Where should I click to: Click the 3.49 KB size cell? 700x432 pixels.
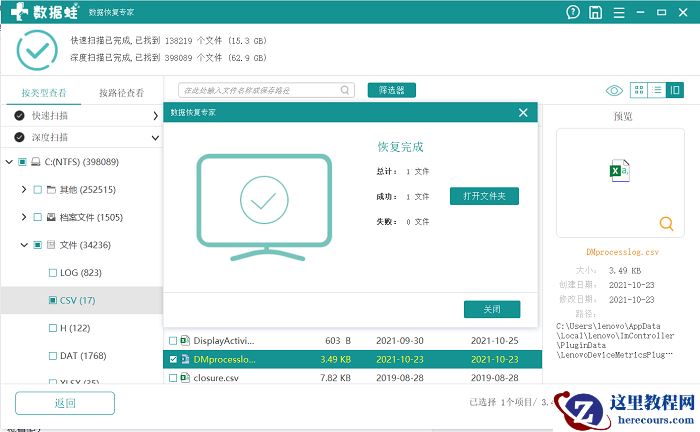(x=335, y=359)
